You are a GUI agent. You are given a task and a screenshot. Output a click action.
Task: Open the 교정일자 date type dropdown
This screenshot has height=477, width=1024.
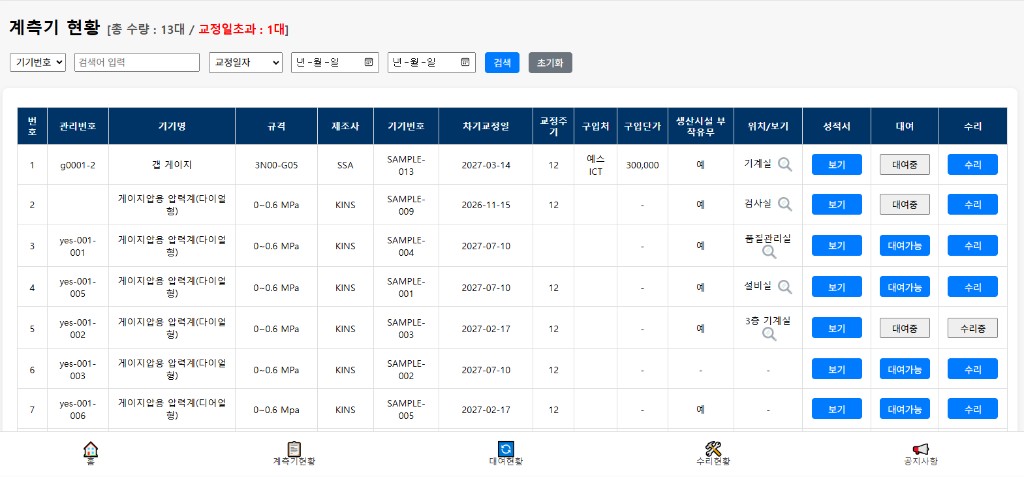pos(246,62)
